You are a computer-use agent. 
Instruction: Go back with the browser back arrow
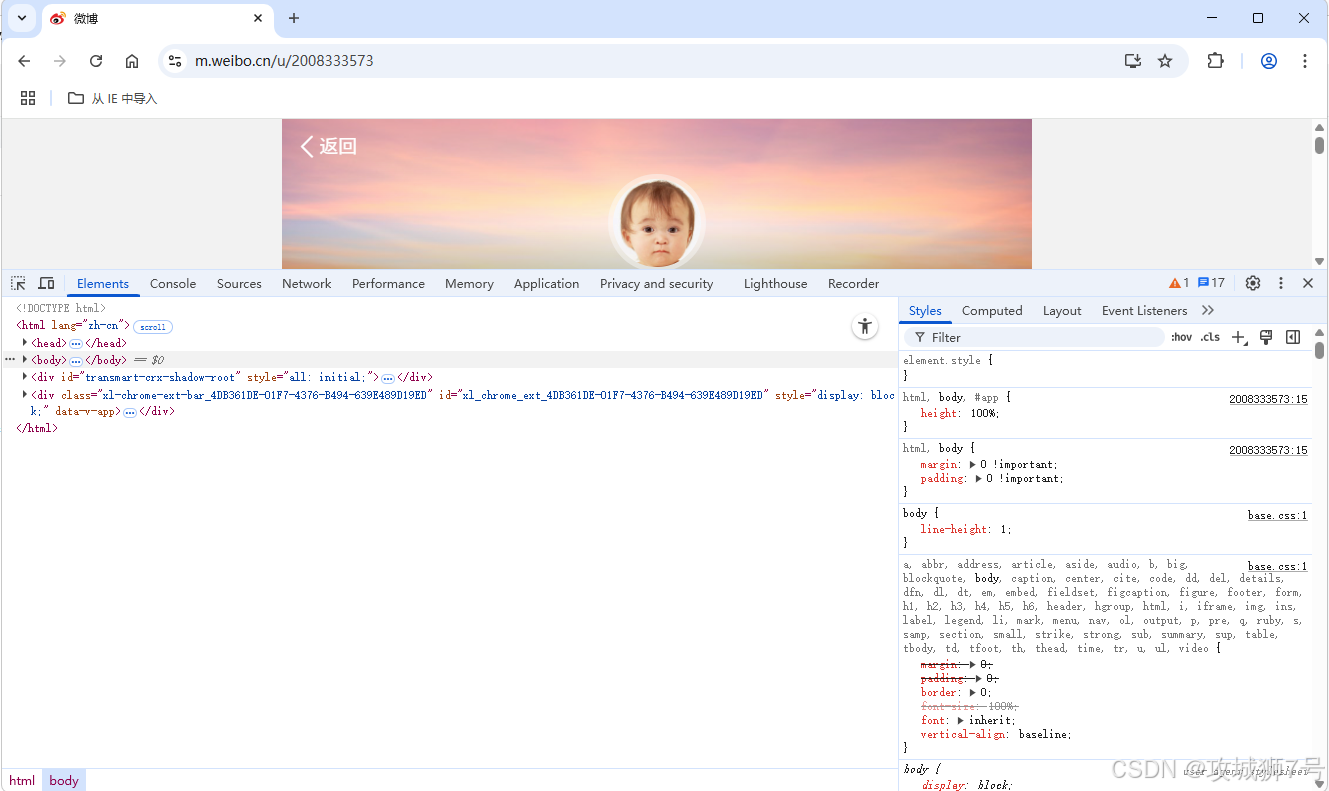(x=25, y=61)
